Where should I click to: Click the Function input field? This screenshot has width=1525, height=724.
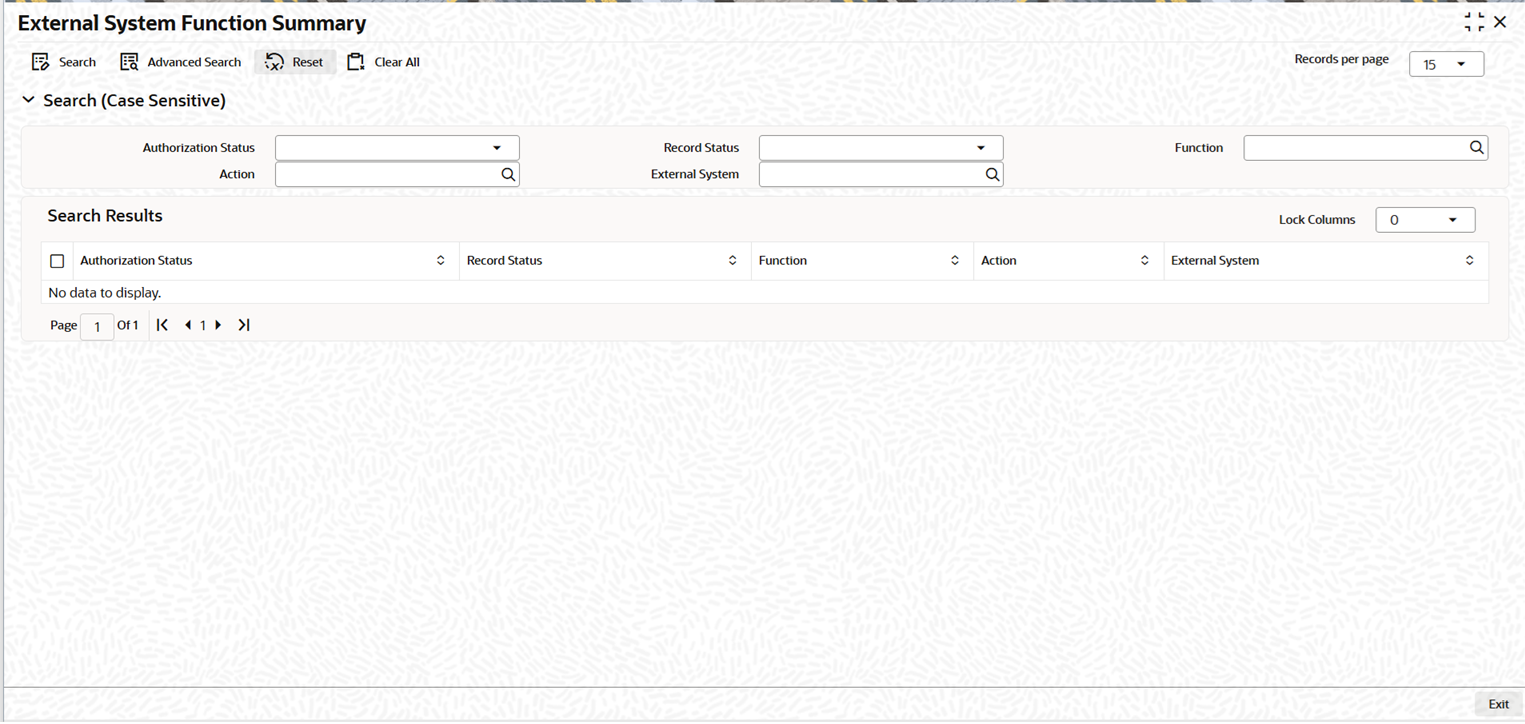[x=1355, y=148]
